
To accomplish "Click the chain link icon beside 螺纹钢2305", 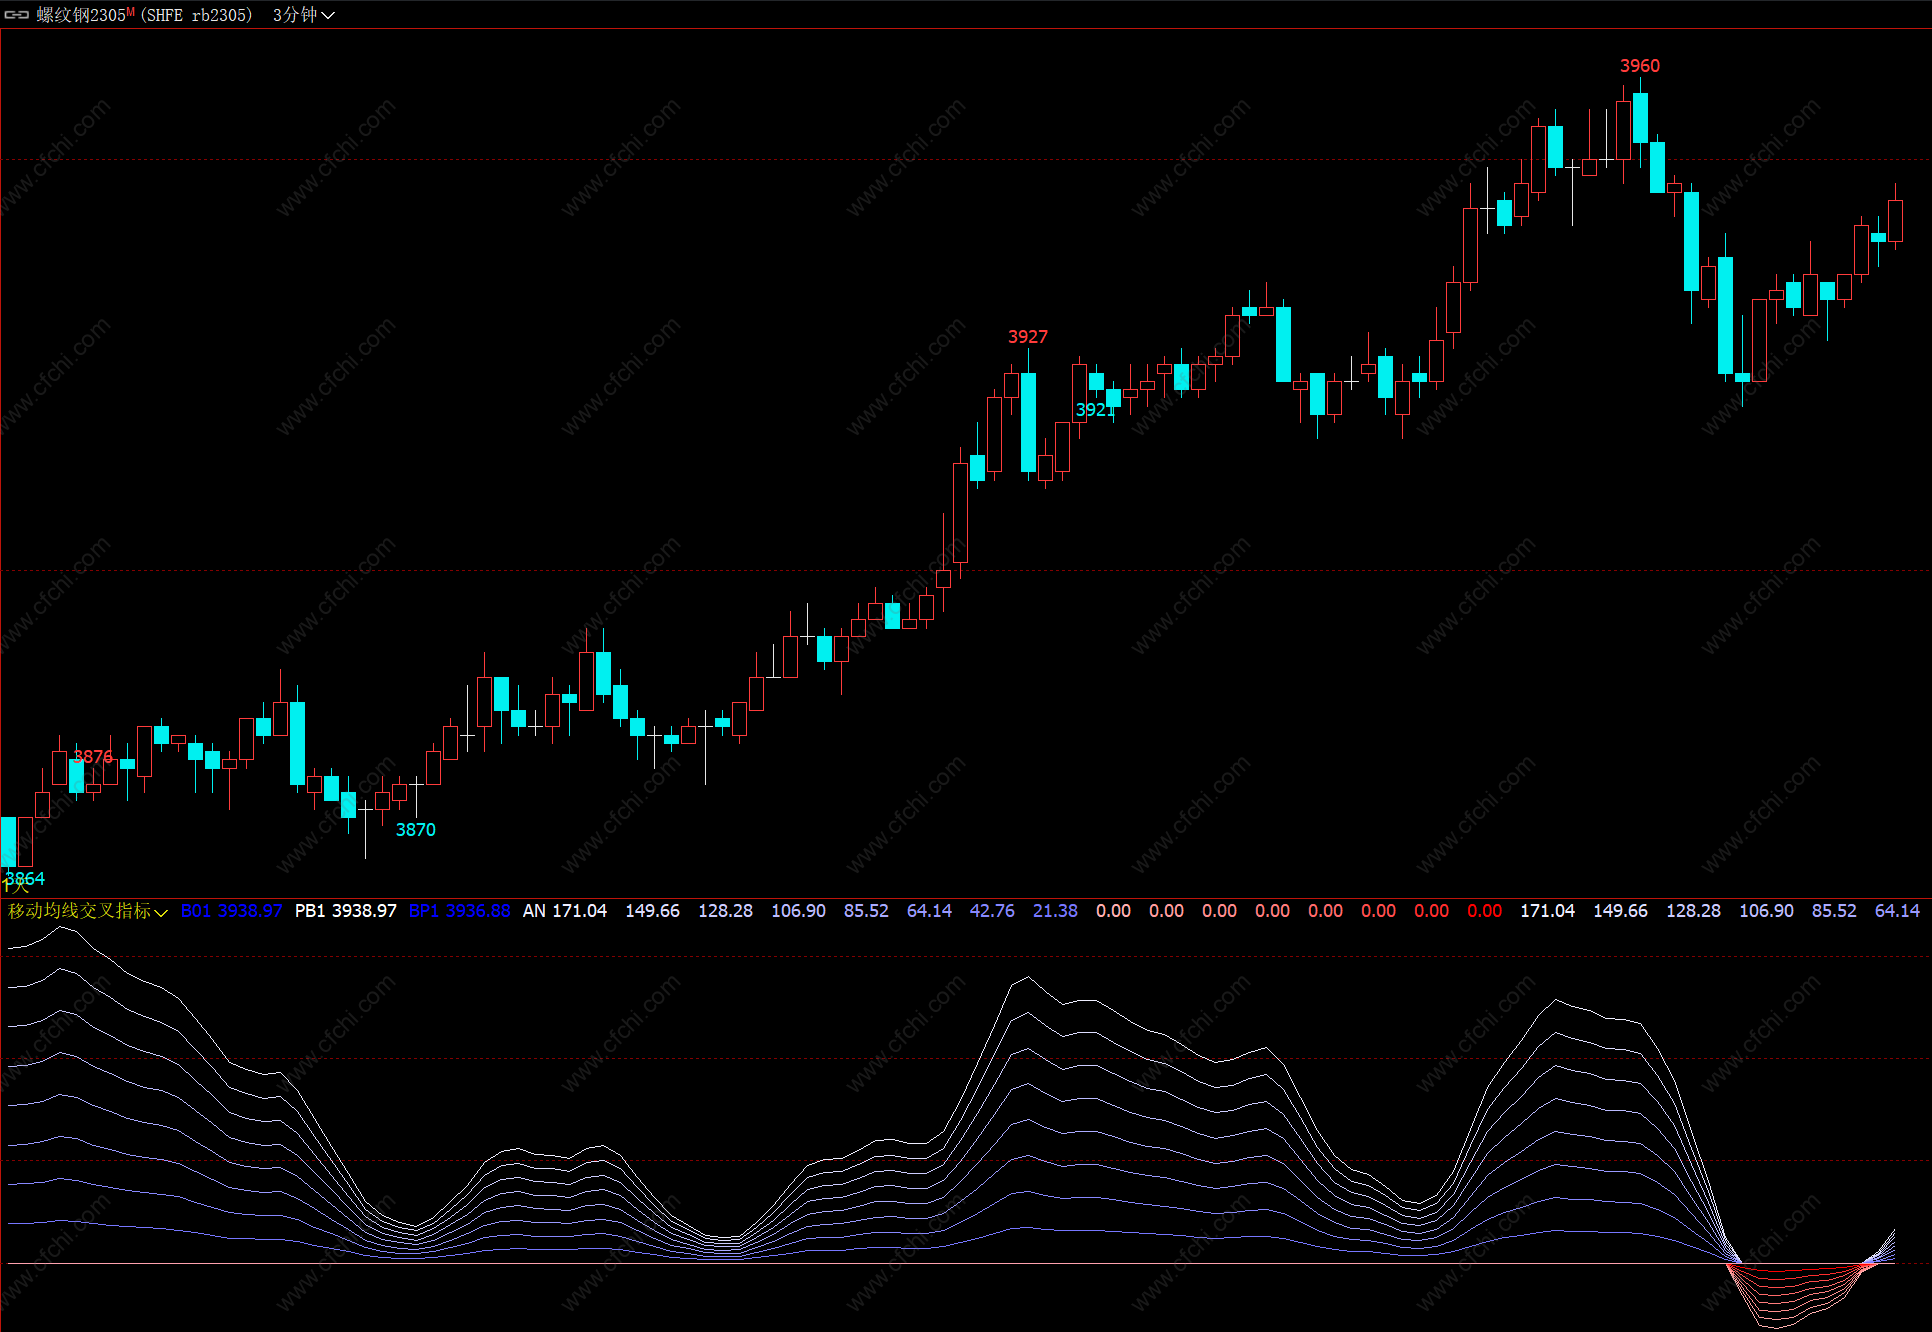I will 17,15.
